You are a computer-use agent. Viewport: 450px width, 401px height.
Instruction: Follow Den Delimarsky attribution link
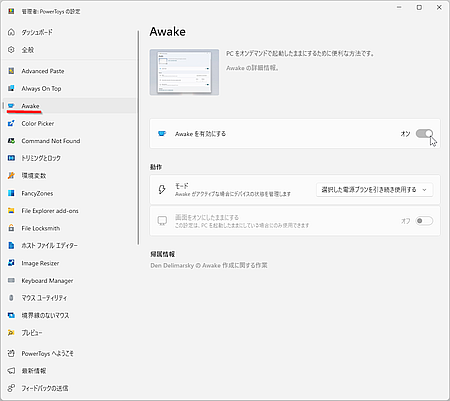[x=209, y=266]
